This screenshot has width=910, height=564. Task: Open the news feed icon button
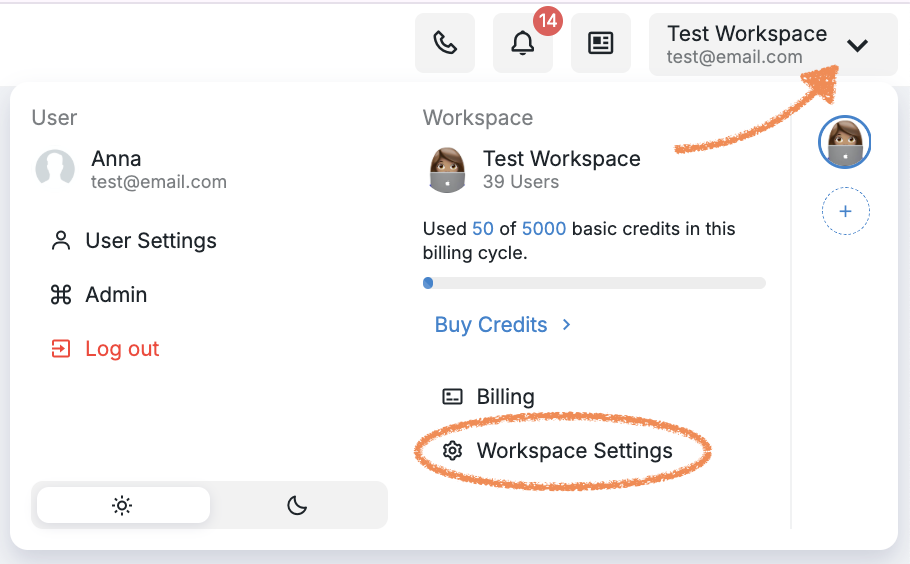pyautogui.click(x=601, y=44)
